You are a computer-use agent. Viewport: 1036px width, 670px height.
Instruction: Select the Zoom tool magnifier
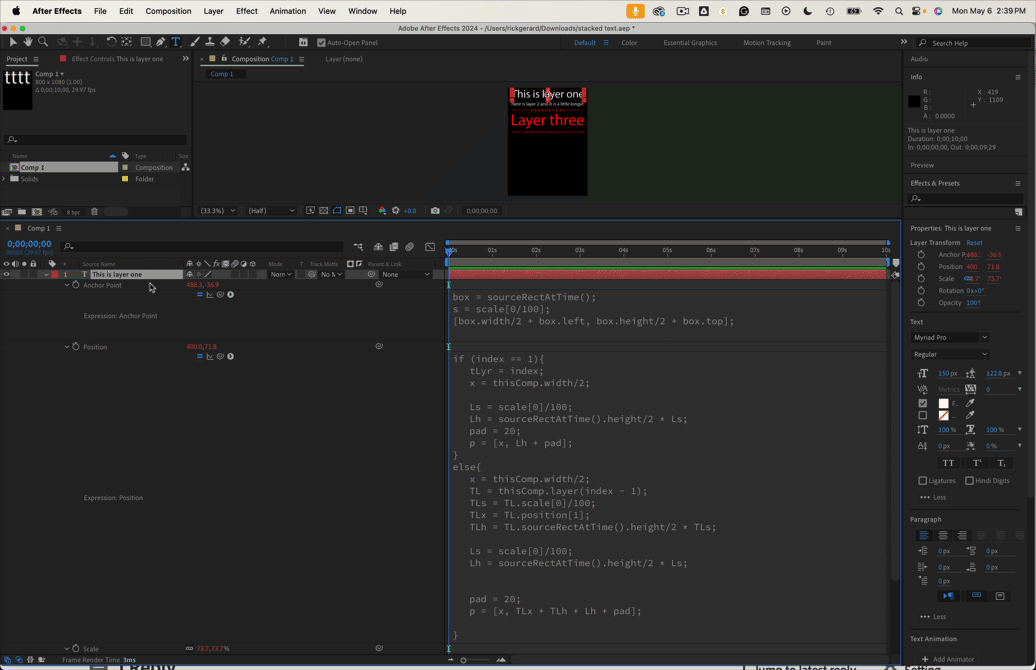pyautogui.click(x=43, y=42)
